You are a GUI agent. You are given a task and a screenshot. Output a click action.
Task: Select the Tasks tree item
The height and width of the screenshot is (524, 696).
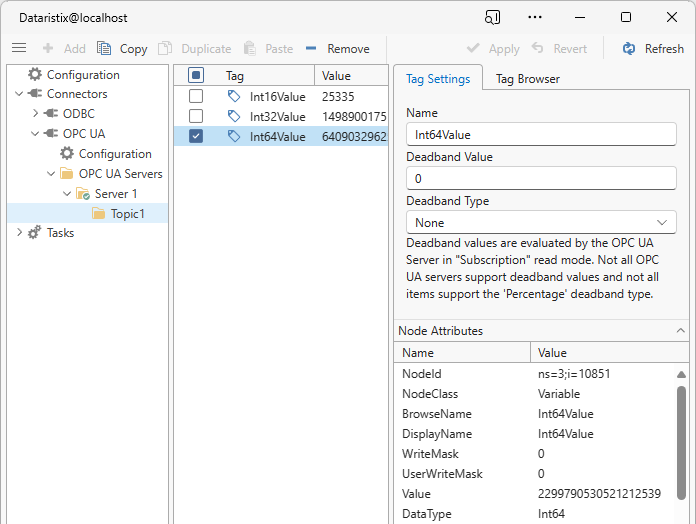pos(60,233)
